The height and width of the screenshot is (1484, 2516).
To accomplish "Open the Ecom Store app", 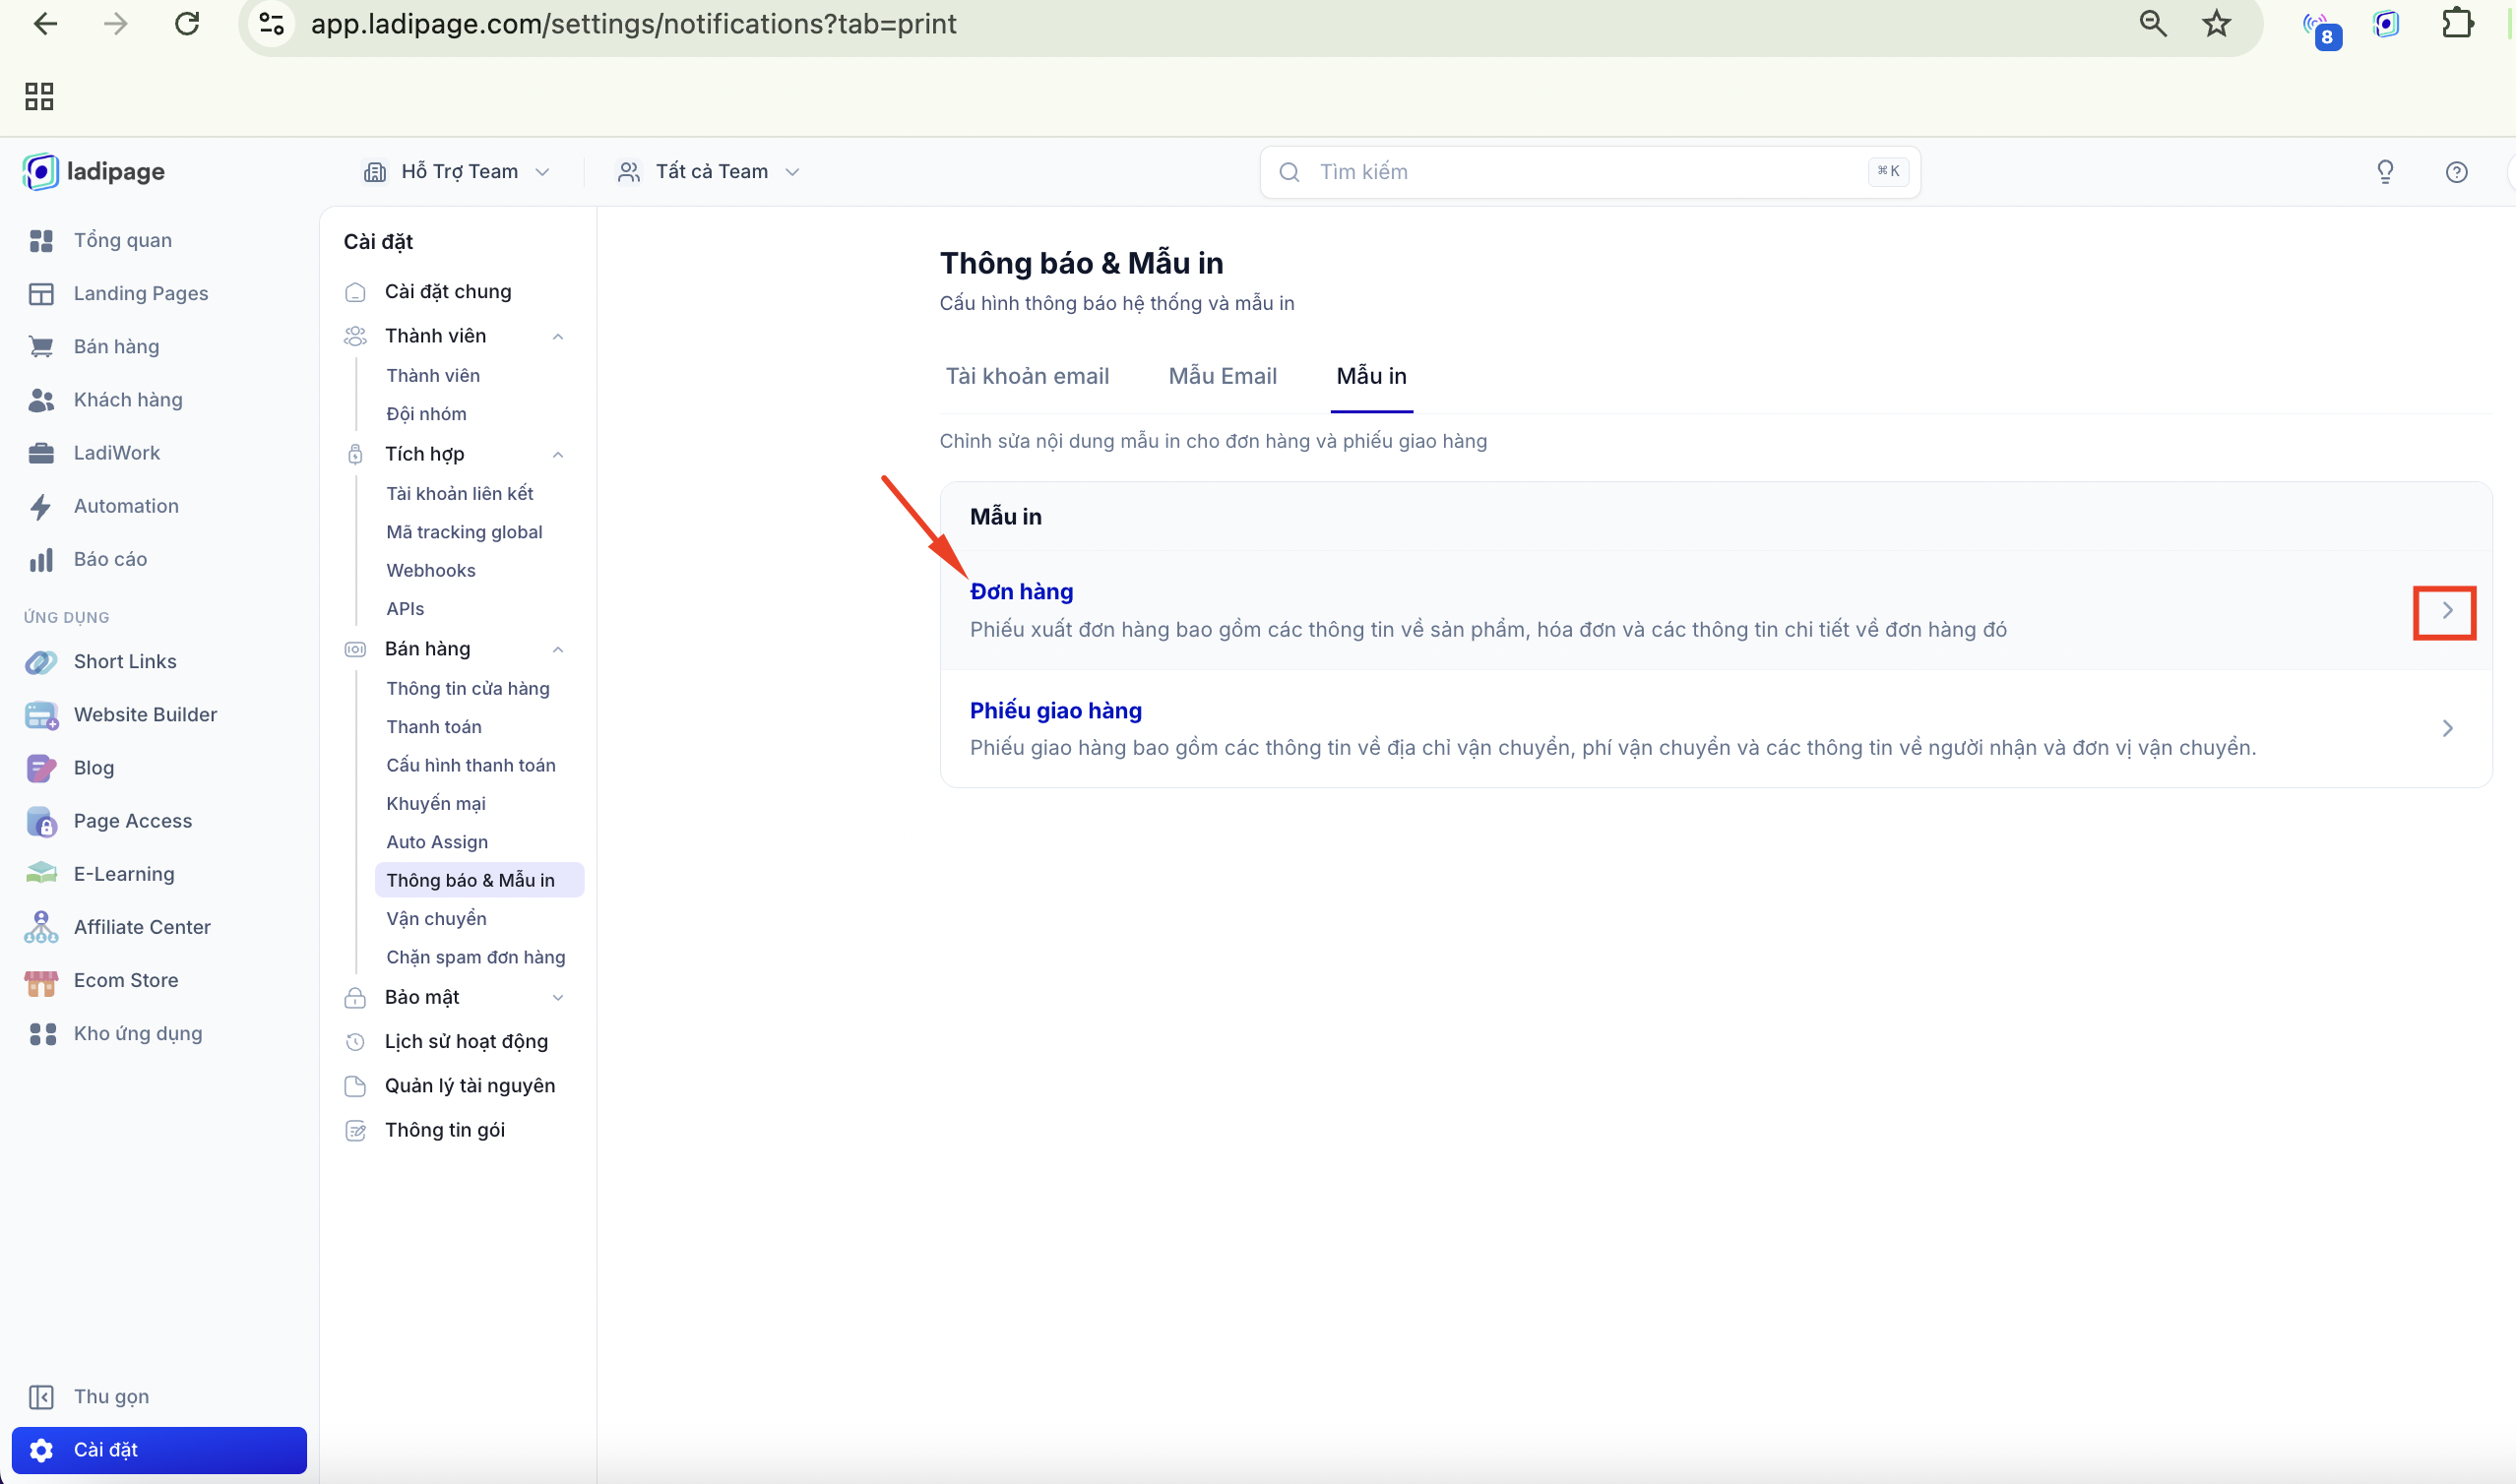I will (x=126, y=979).
